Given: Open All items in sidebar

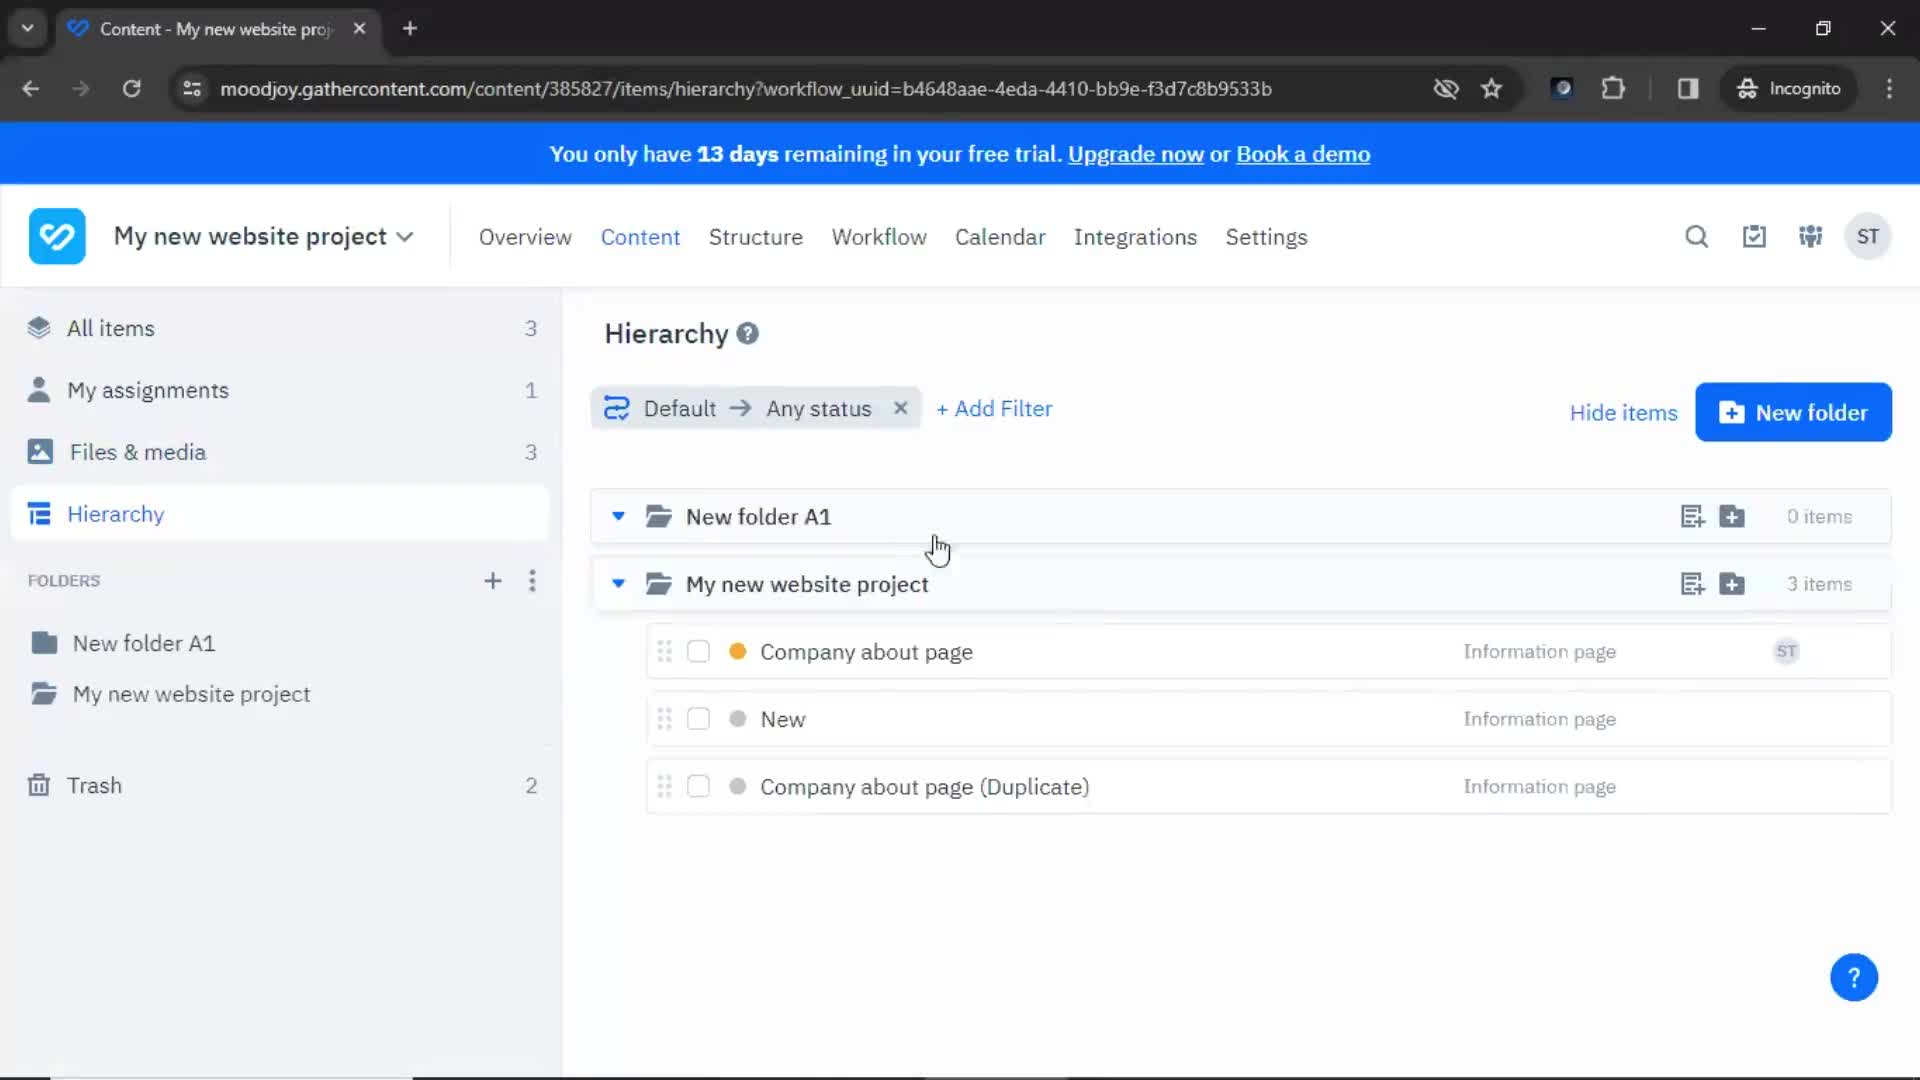Looking at the screenshot, I should tap(280, 329).
